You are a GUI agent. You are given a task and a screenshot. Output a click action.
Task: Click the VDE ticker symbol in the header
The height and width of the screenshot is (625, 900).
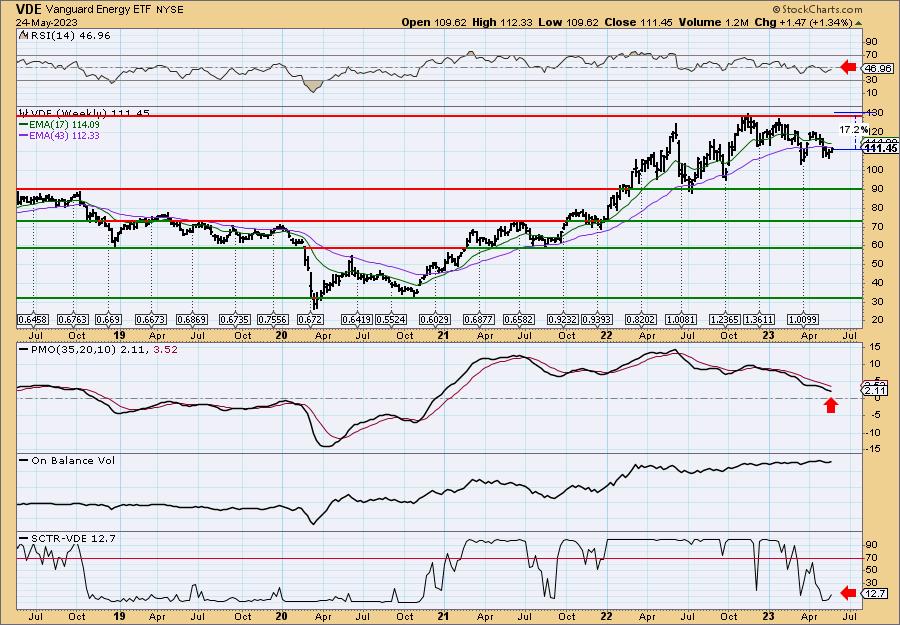[28, 9]
